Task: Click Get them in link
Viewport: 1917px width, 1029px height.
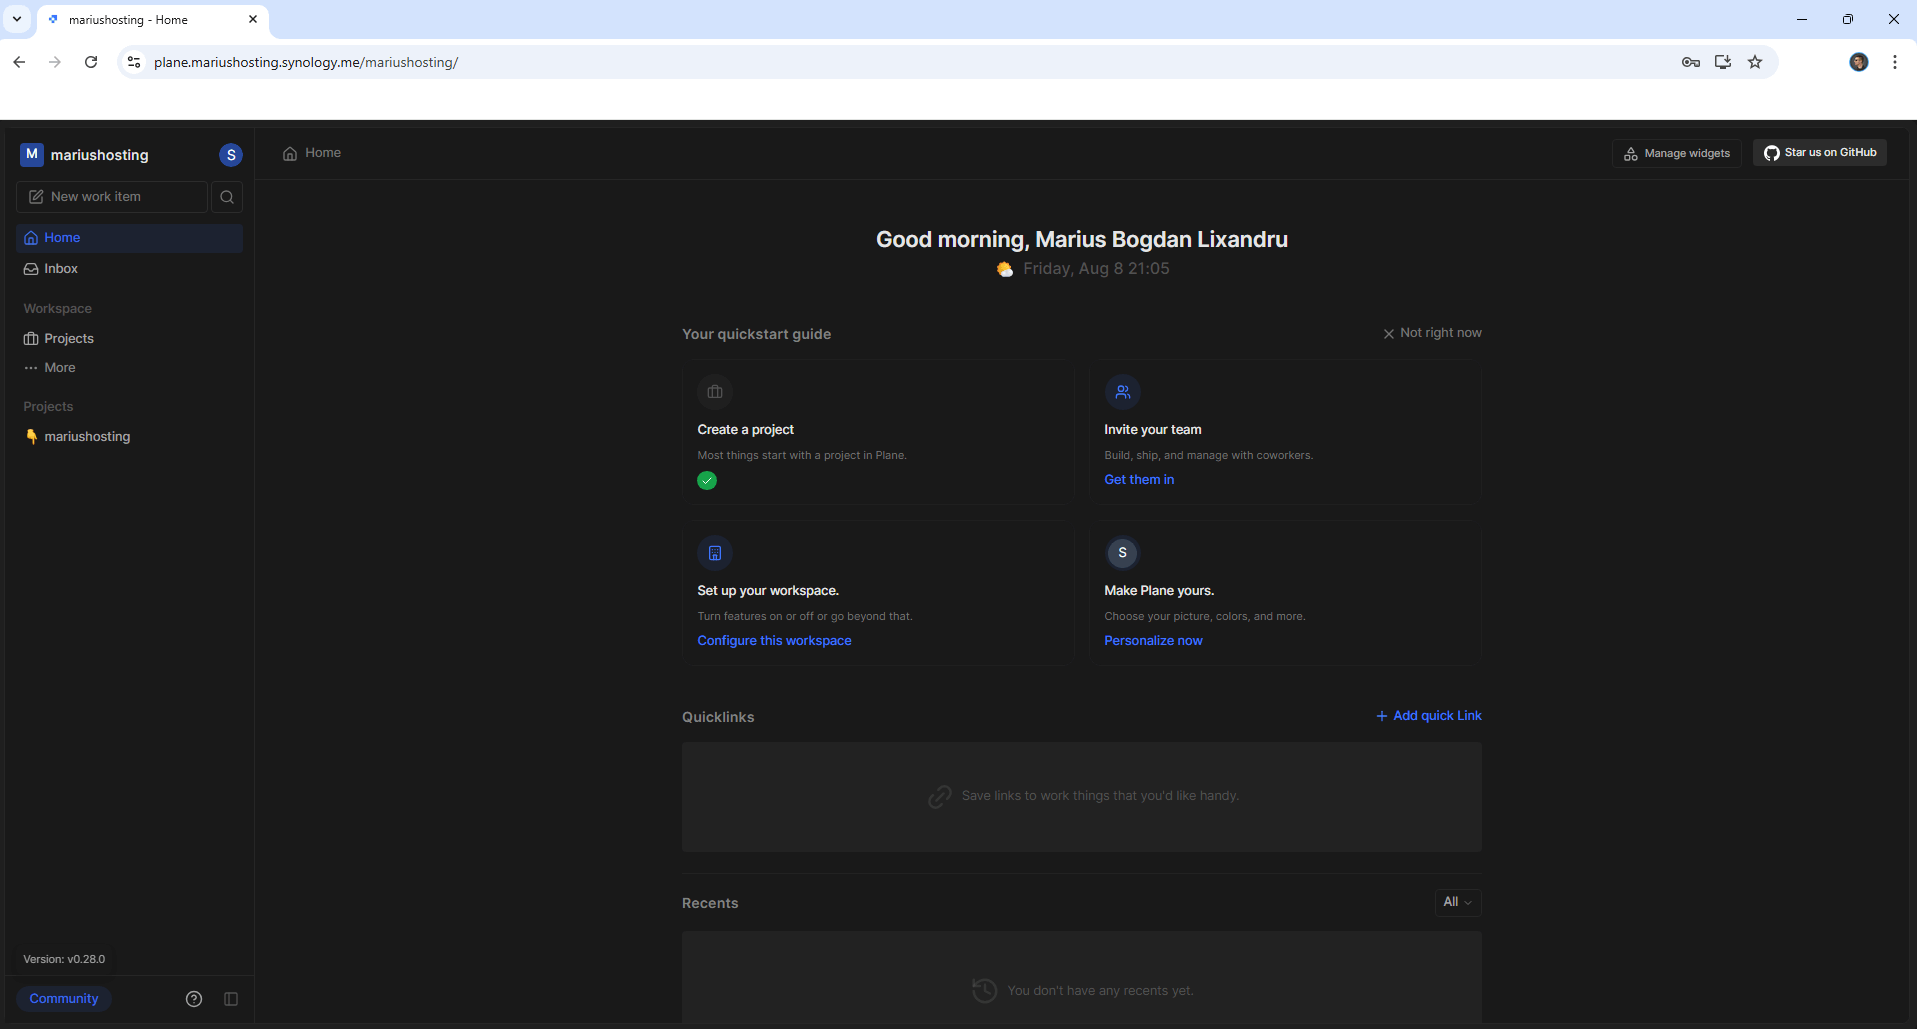Action: (1139, 480)
